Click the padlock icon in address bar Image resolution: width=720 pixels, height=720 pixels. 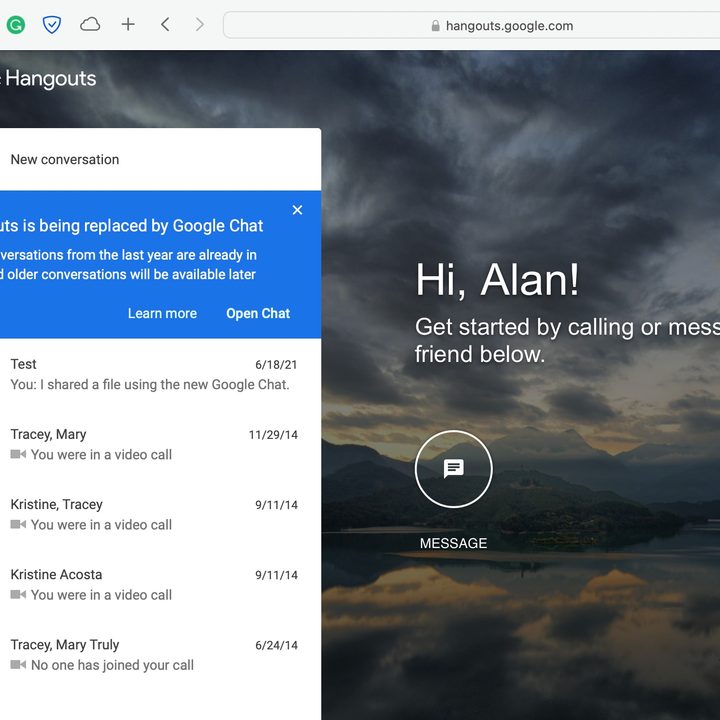tap(435, 26)
